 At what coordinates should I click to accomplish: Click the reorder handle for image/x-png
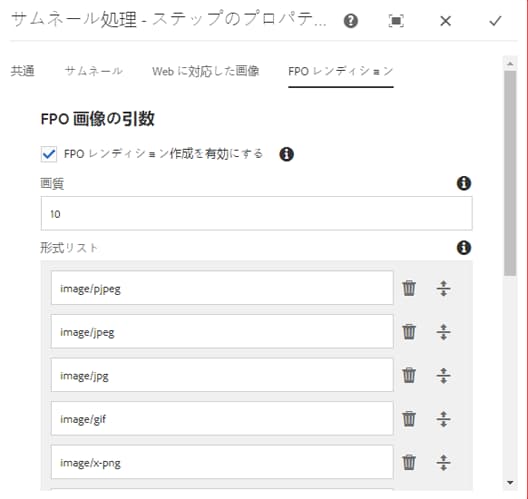pos(443,462)
